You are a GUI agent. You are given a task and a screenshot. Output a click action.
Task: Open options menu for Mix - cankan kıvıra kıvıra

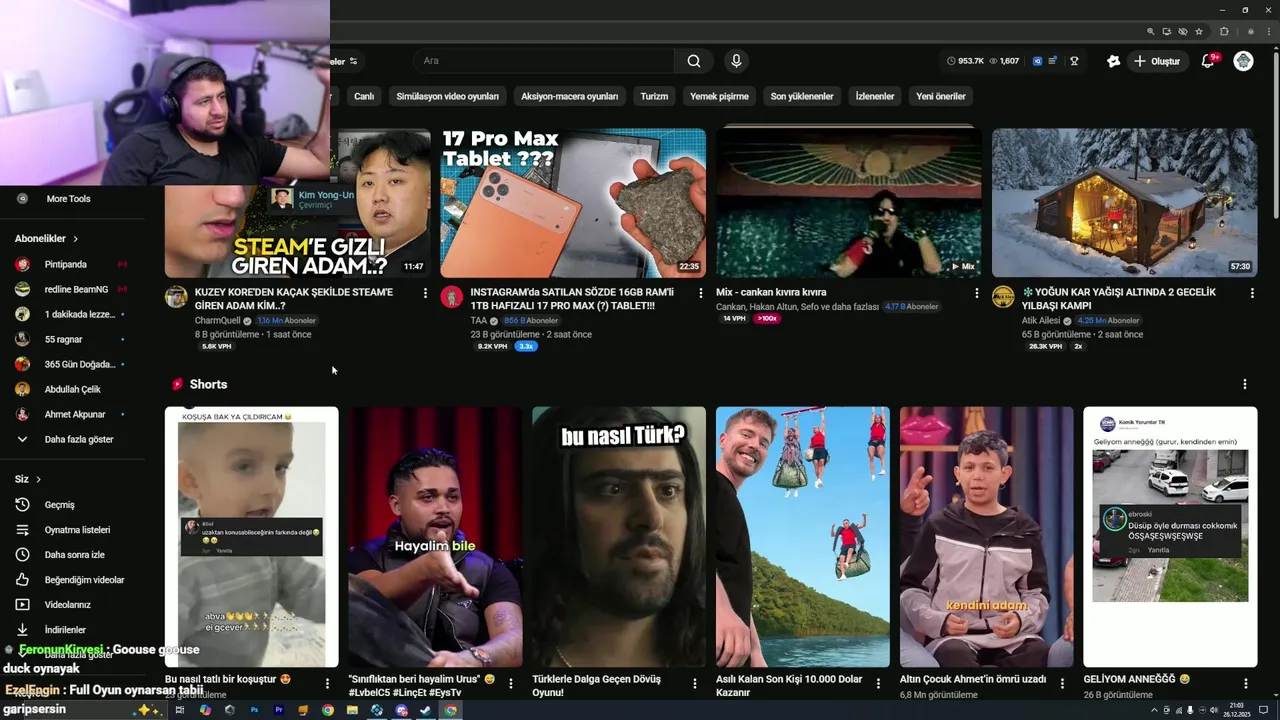pos(976,293)
